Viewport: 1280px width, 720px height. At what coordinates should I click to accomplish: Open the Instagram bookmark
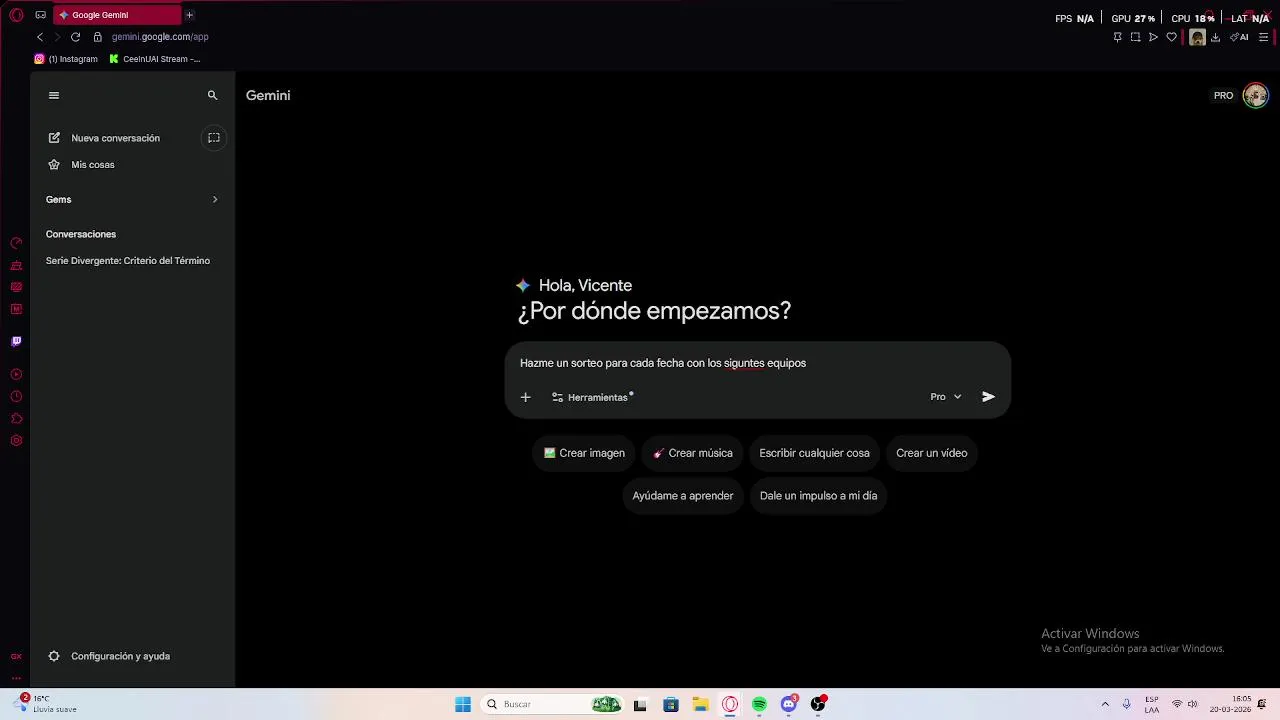pyautogui.click(x=66, y=59)
